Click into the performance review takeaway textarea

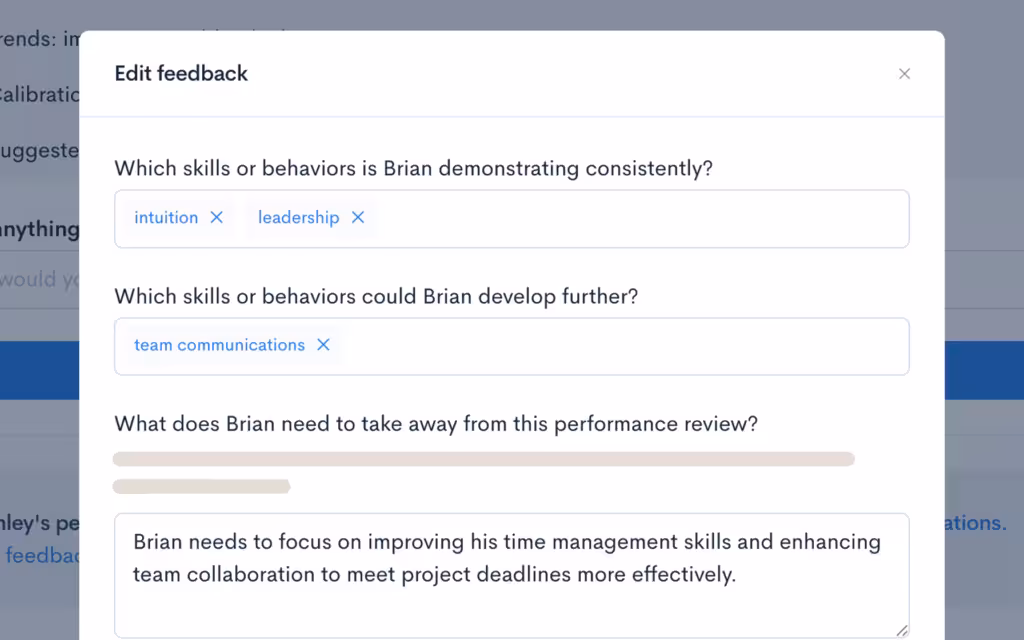(x=511, y=575)
